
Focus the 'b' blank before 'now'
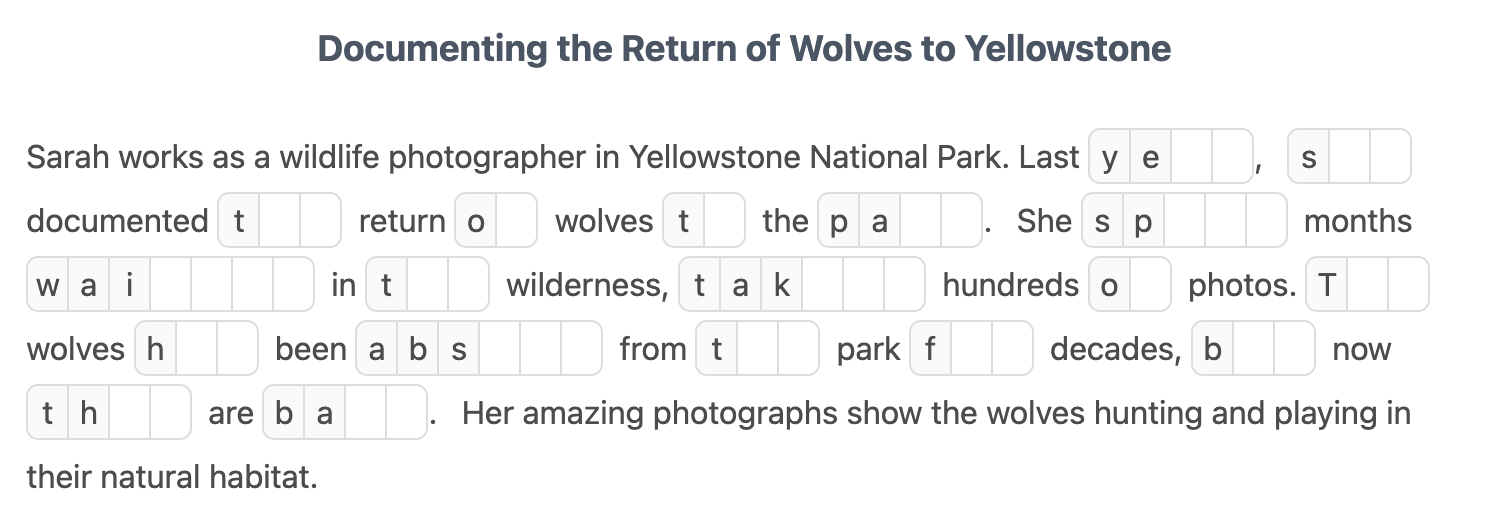(x=1253, y=349)
